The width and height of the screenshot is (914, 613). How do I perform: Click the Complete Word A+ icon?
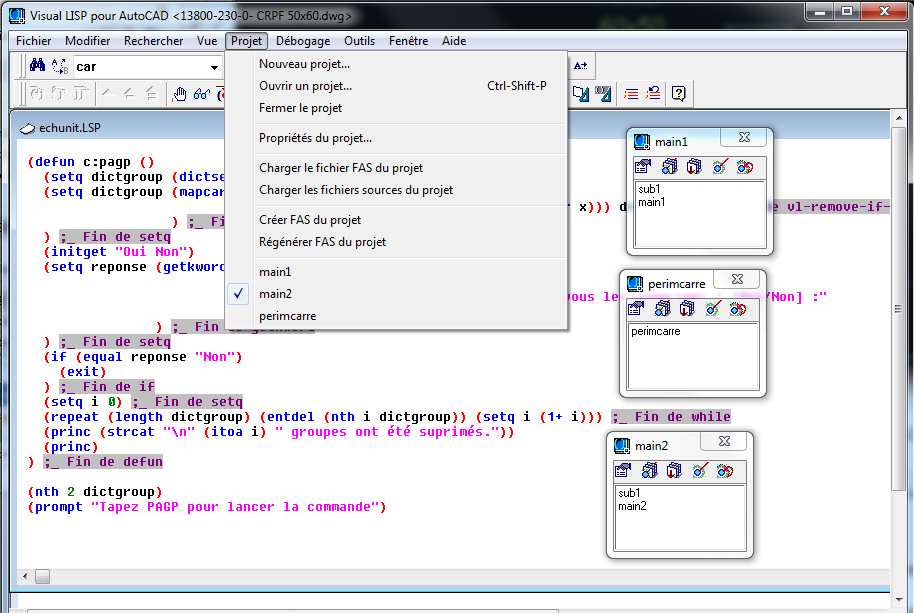pos(581,66)
